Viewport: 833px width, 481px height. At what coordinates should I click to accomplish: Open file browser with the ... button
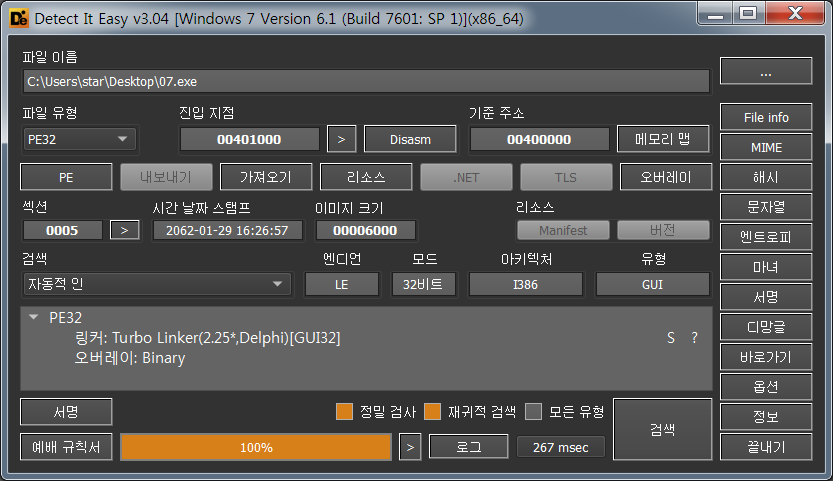click(x=766, y=71)
